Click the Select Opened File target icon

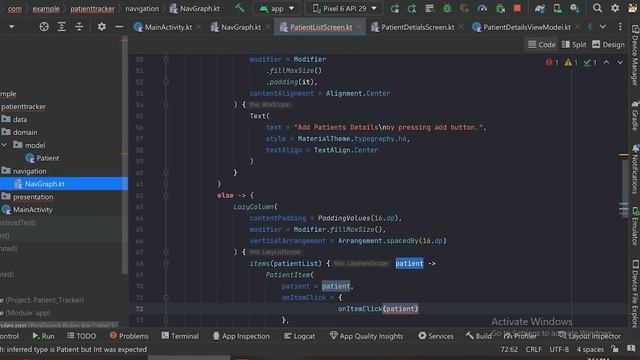(44, 27)
